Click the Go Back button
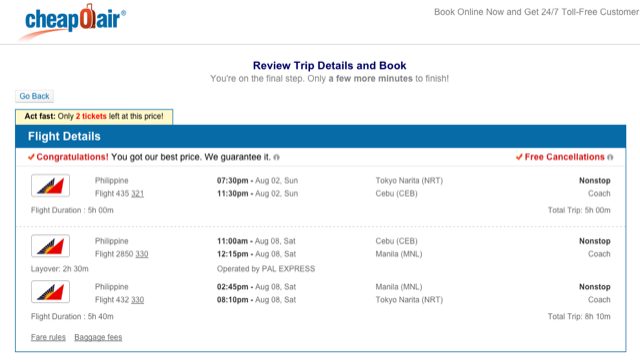Image resolution: width=640 pixels, height=362 pixels. click(x=34, y=96)
